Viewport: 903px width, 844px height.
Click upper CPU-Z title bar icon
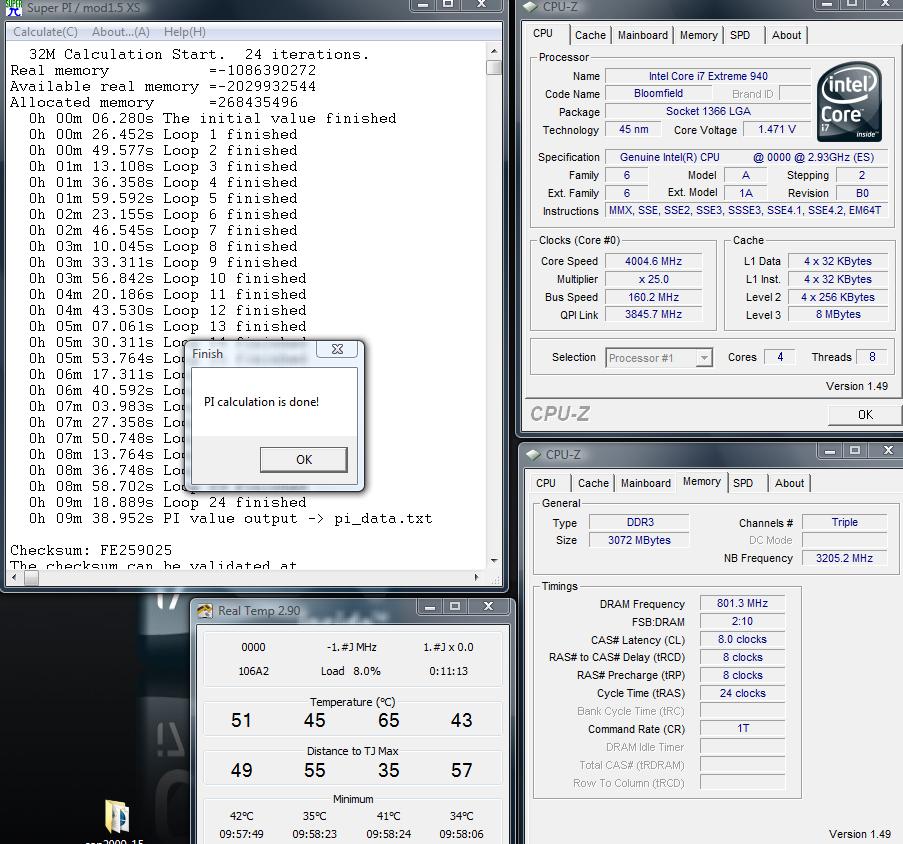pos(530,7)
